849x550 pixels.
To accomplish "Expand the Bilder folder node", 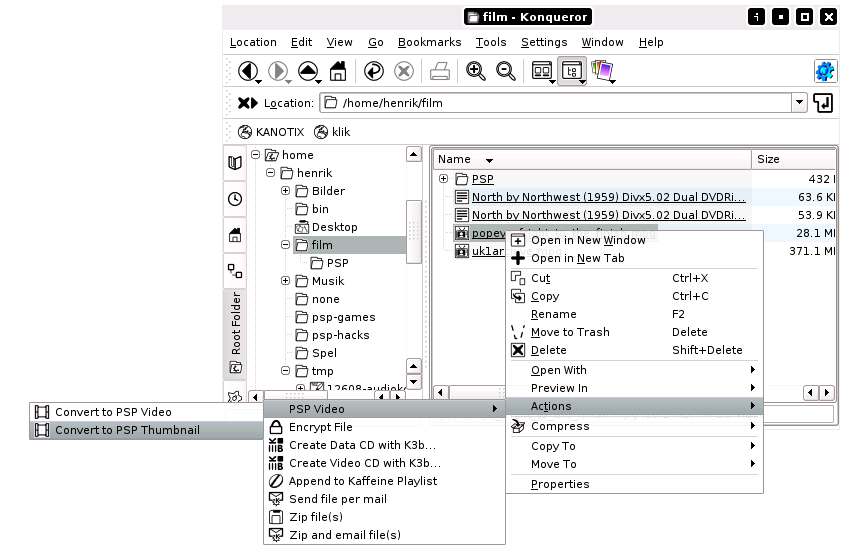I will click(x=285, y=191).
